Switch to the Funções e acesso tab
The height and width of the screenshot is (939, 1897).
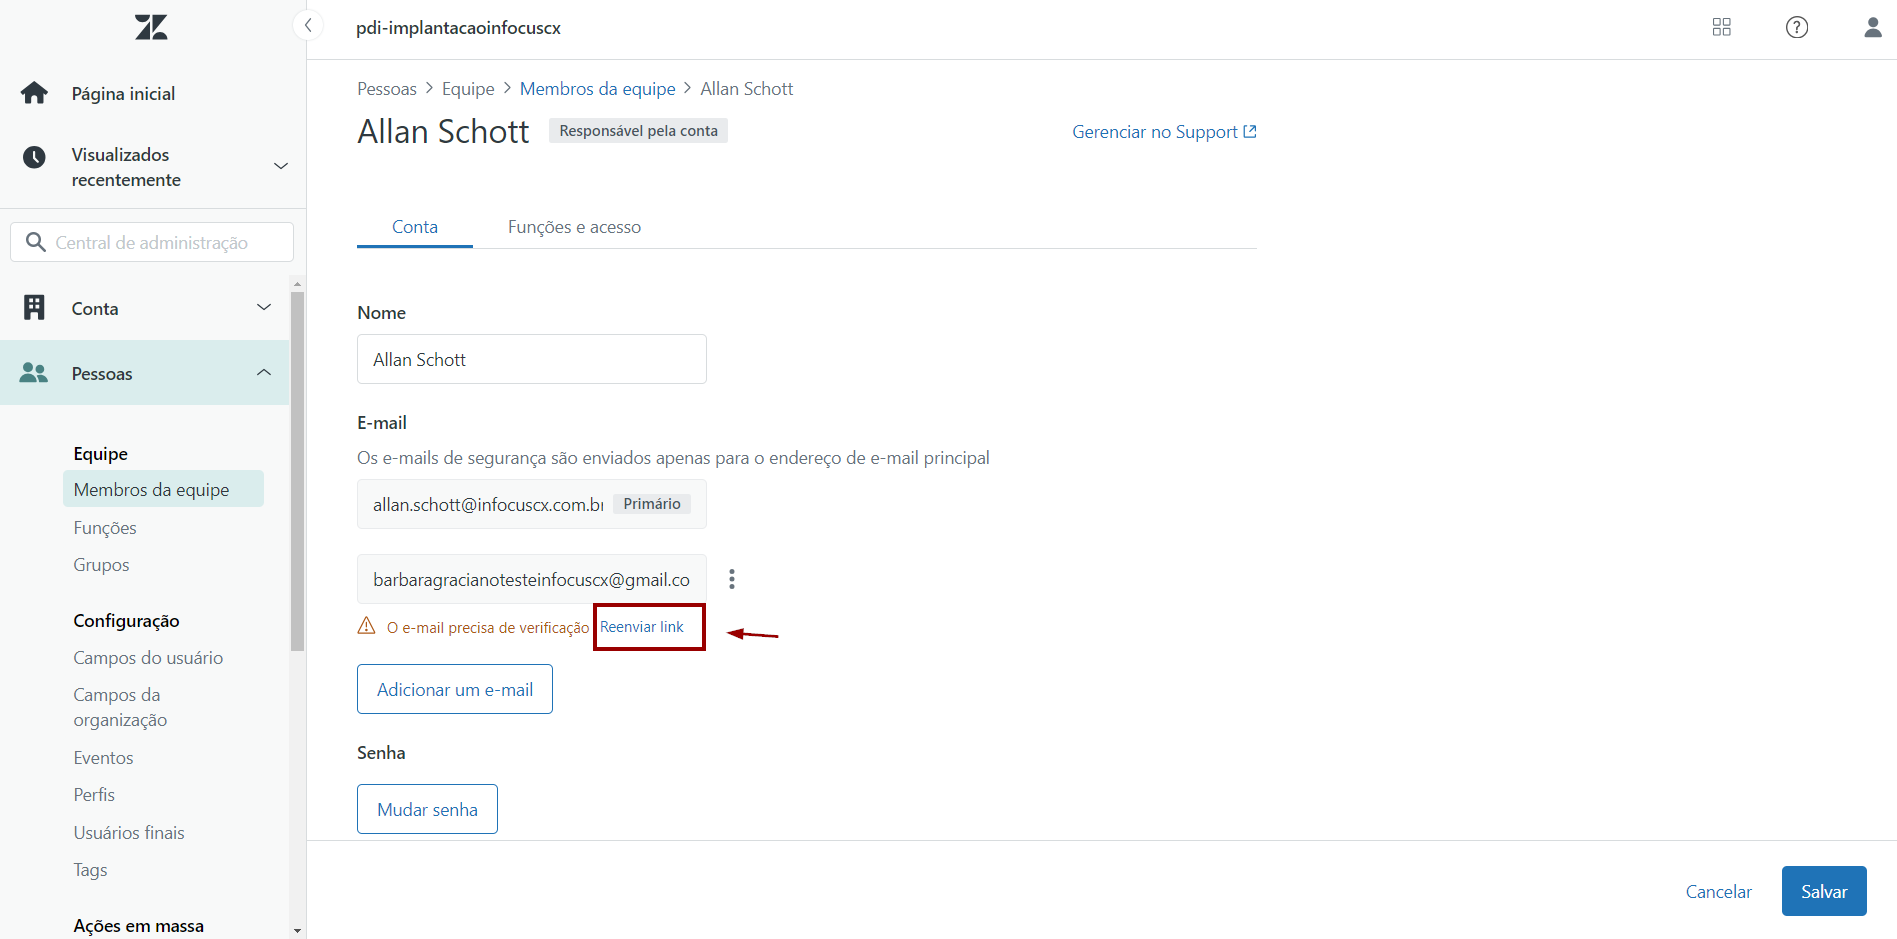(x=574, y=227)
